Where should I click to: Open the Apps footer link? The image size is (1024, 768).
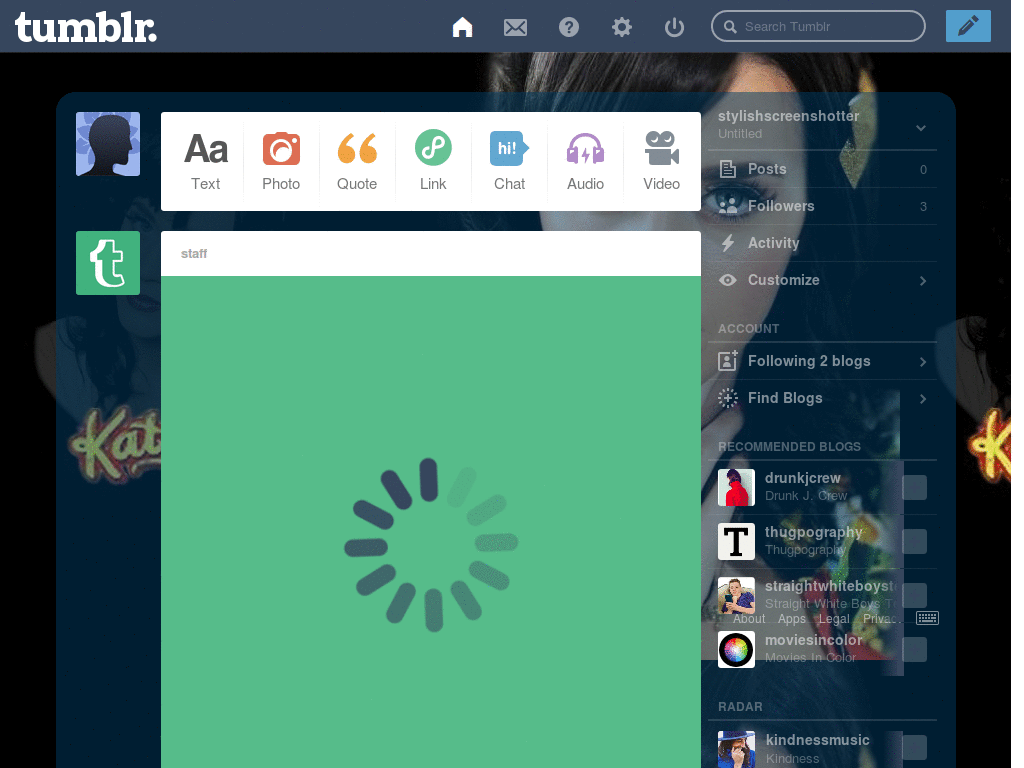click(792, 618)
